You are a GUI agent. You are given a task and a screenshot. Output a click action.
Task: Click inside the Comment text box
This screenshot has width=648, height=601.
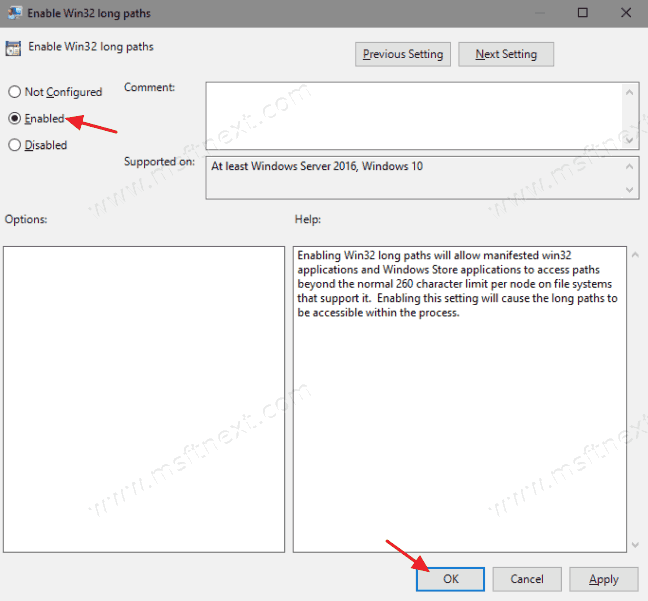point(414,106)
